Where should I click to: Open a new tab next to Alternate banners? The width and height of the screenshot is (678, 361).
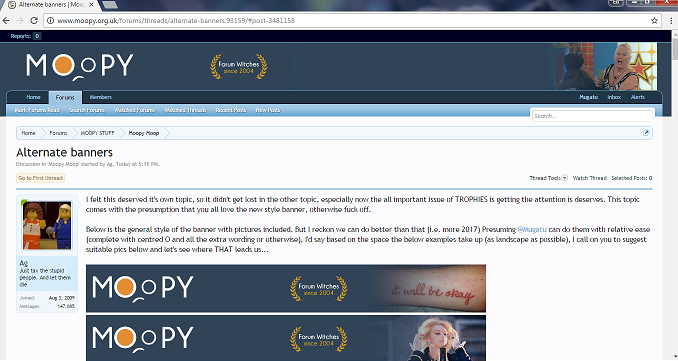pos(109,5)
